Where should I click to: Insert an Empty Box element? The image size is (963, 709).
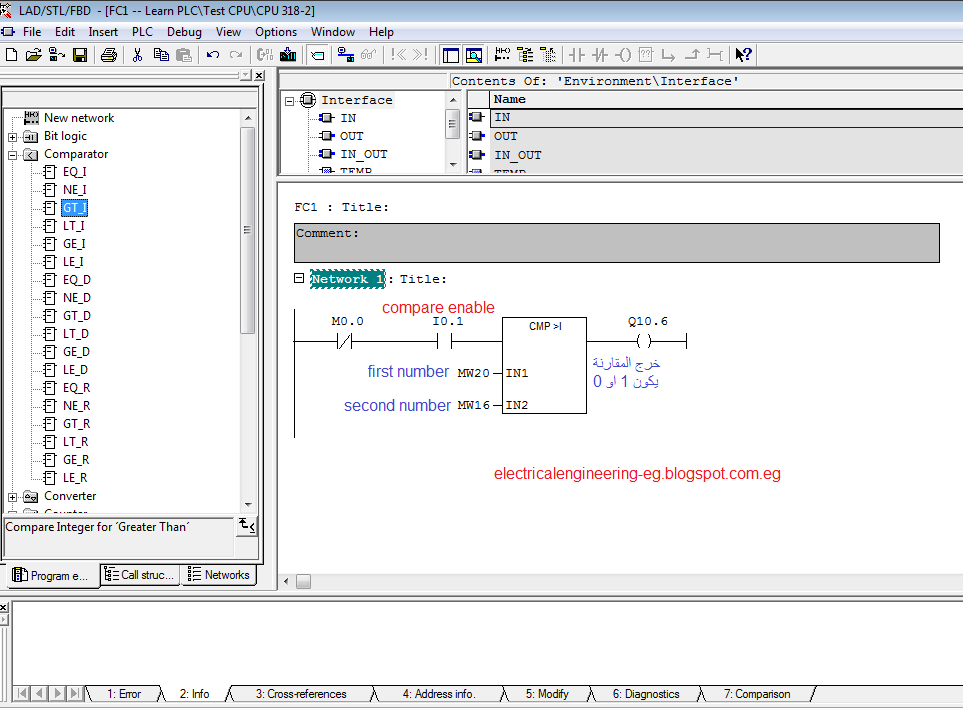coord(645,55)
